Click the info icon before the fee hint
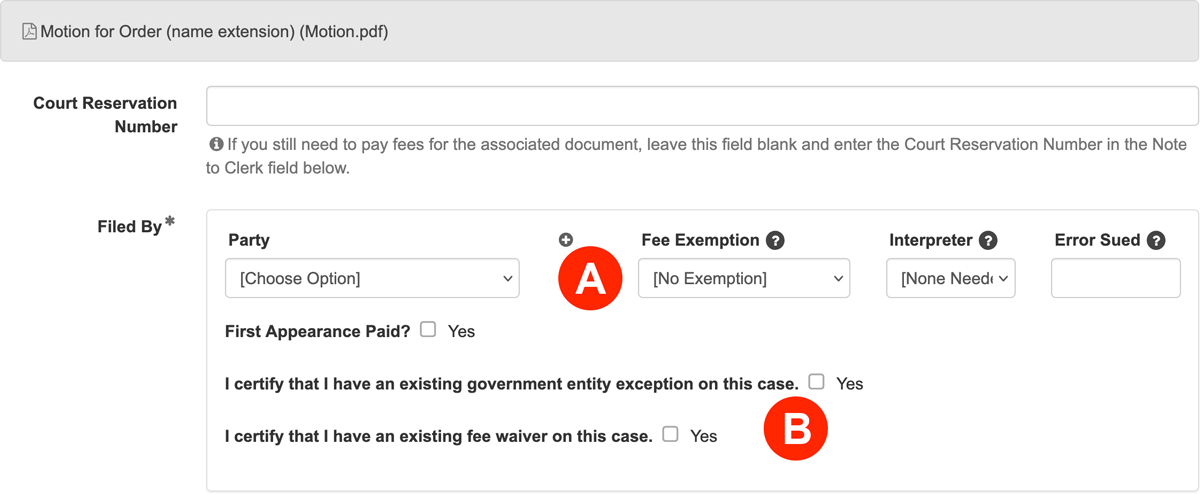The width and height of the screenshot is (1200, 494). [x=215, y=145]
